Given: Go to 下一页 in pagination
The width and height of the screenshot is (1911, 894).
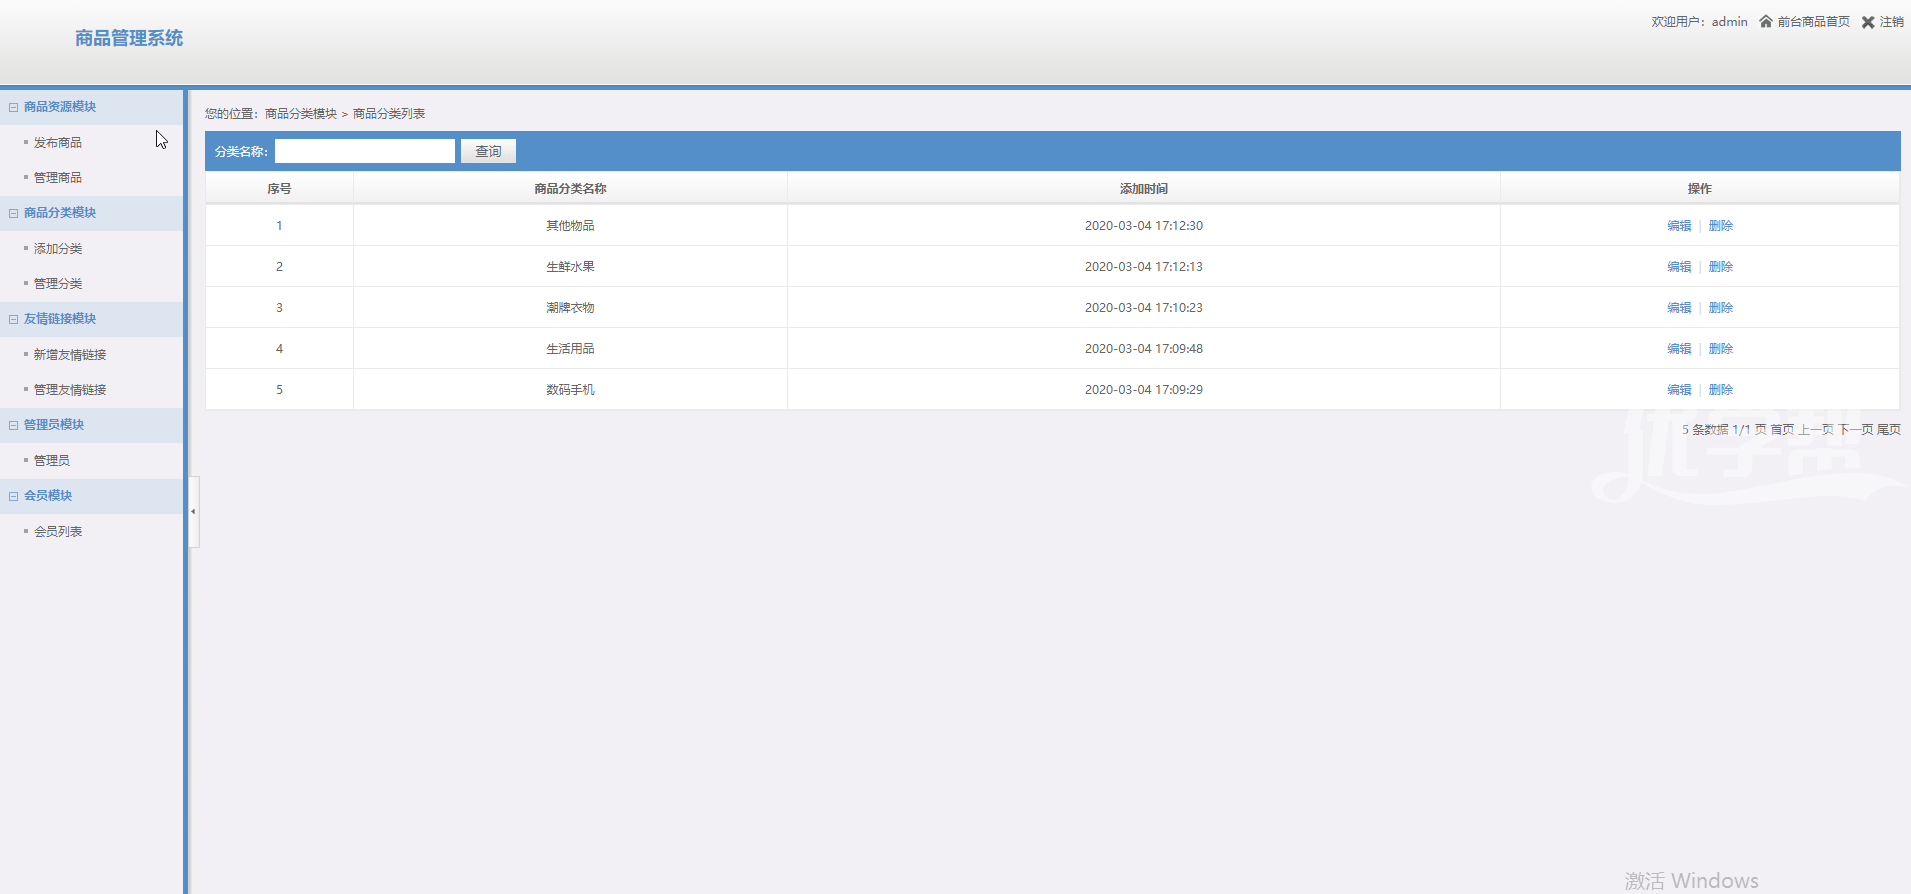Looking at the screenshot, I should click(x=1855, y=430).
